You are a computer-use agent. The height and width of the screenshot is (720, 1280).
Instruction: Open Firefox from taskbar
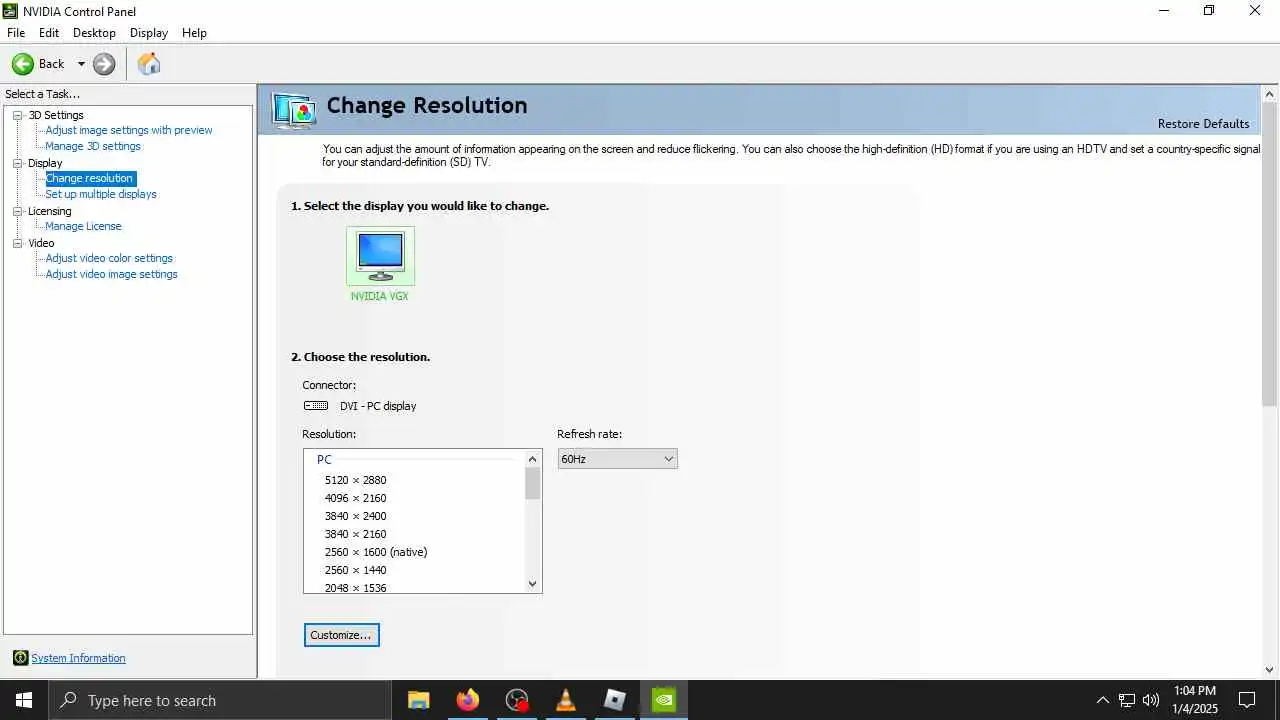tap(468, 700)
